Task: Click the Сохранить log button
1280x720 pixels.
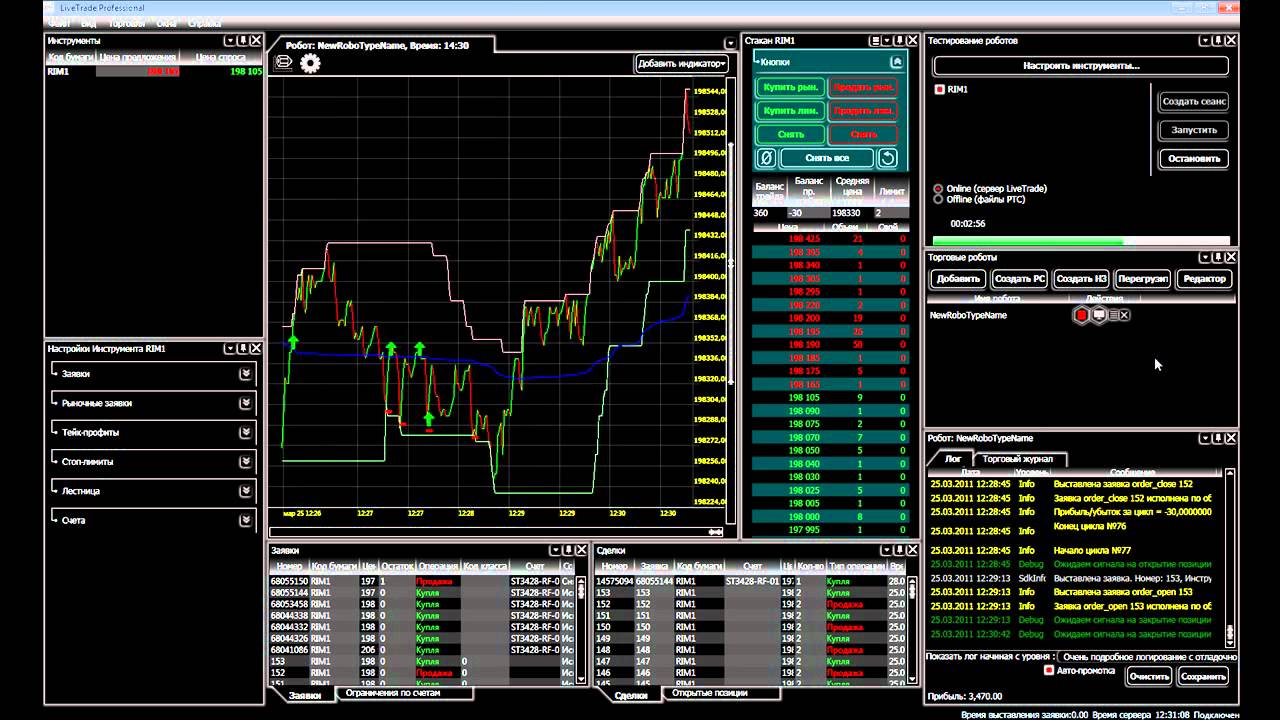Action: (1203, 676)
